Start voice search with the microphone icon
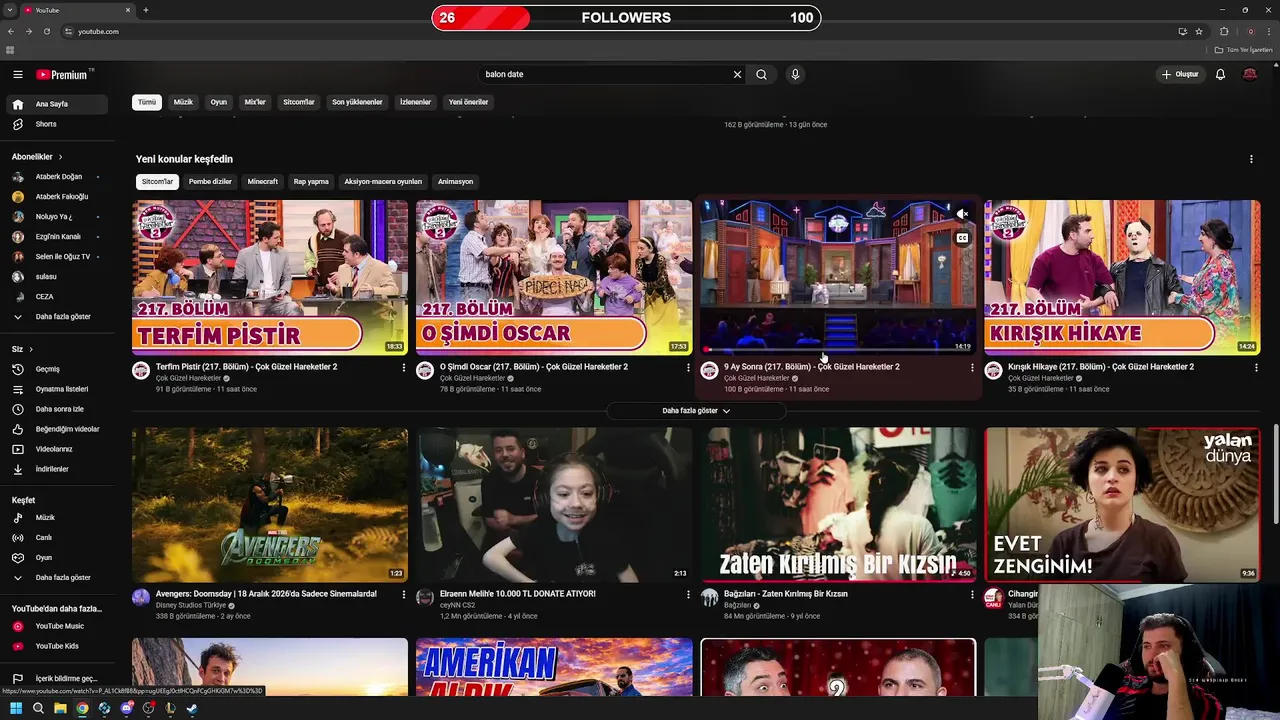The height and width of the screenshot is (720, 1280). click(795, 74)
